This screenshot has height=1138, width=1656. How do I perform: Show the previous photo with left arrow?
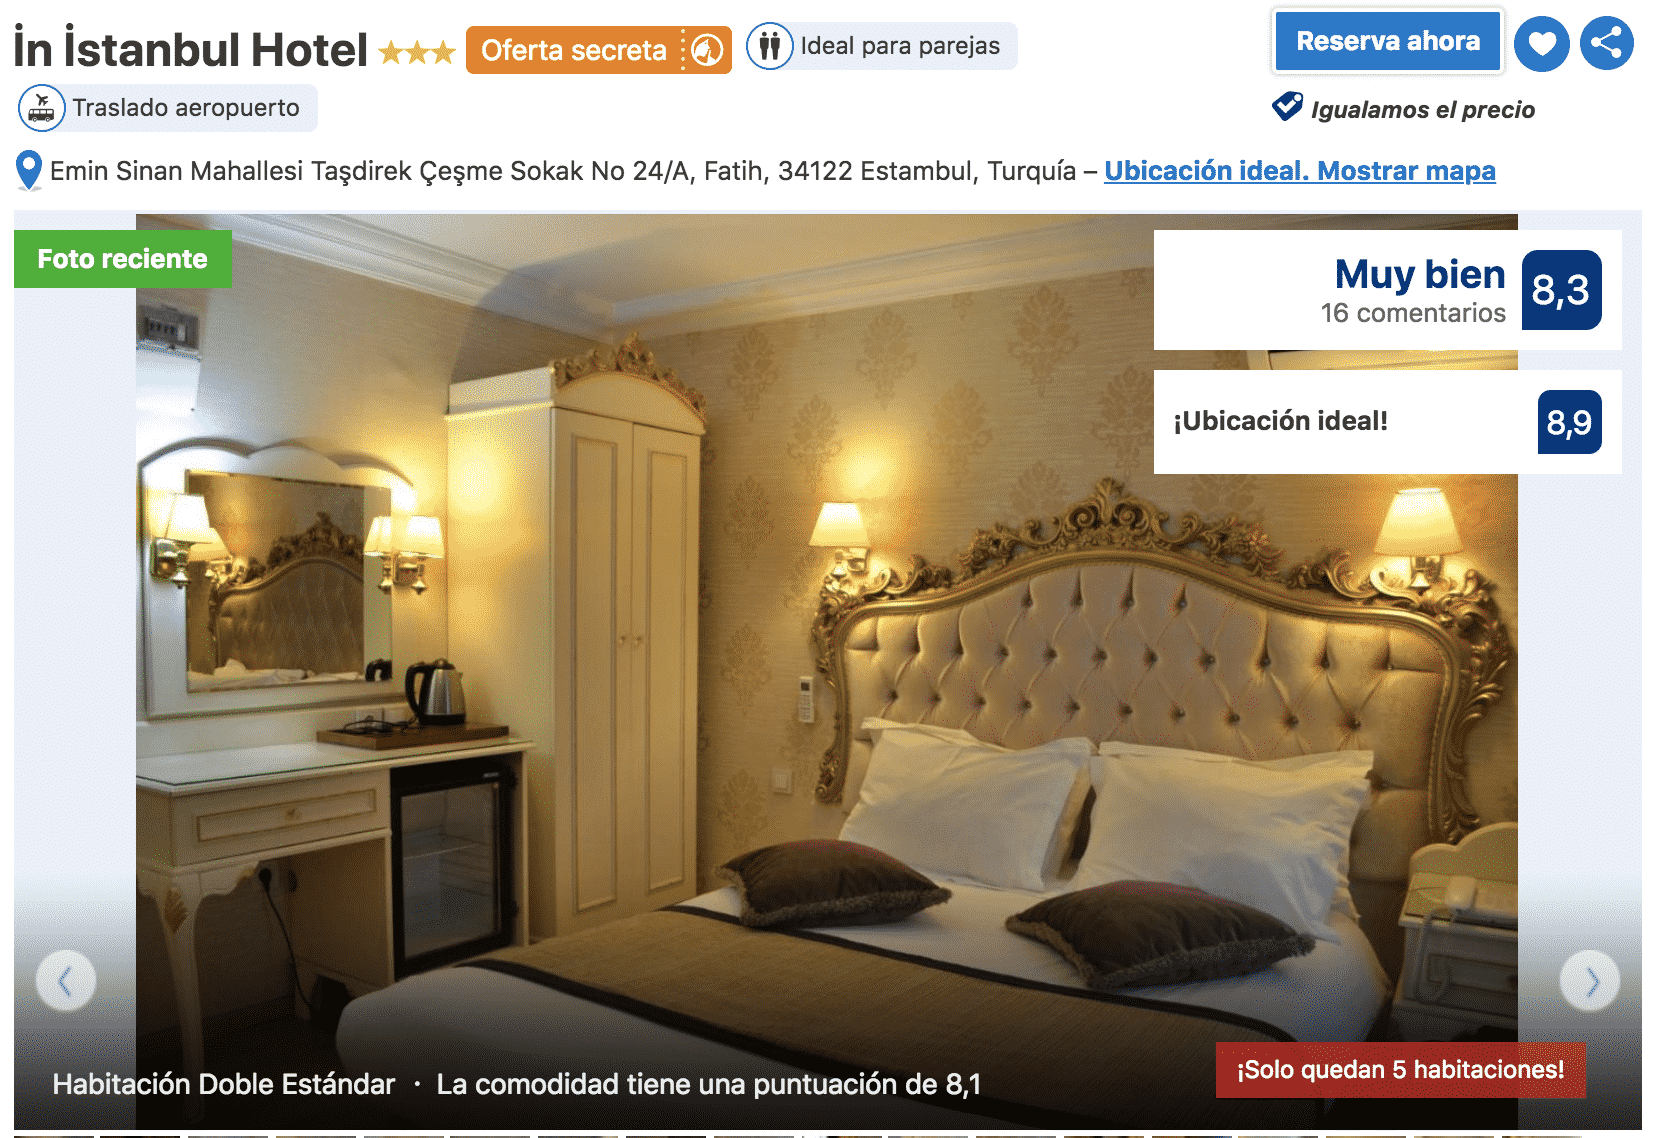[66, 981]
